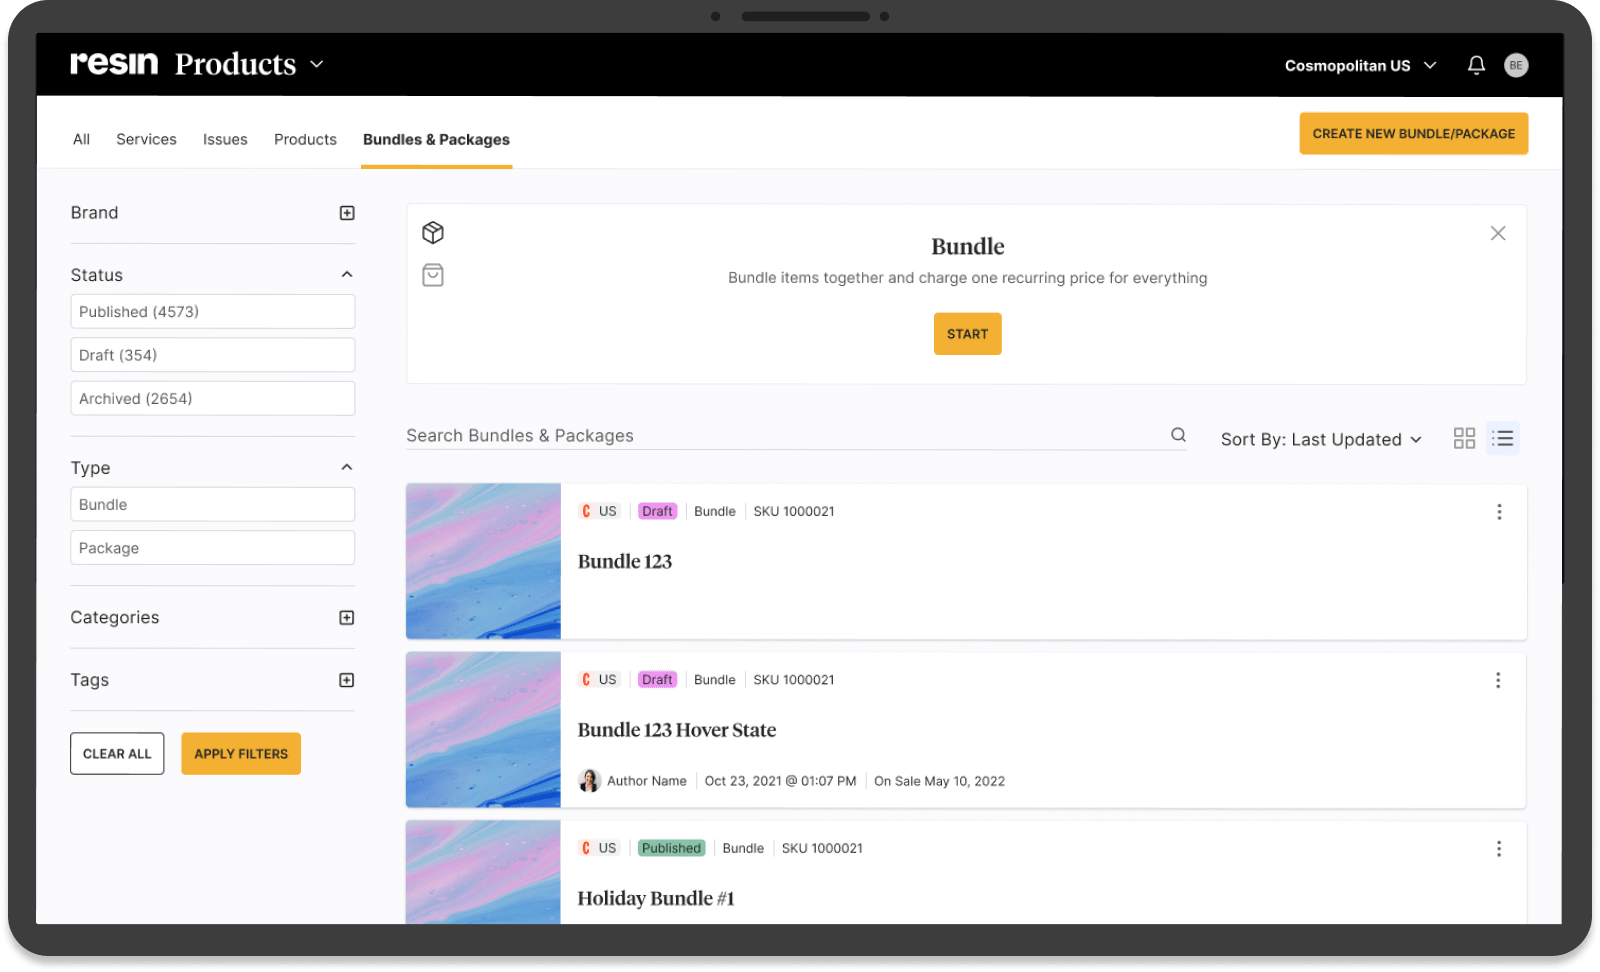Select the Package type filter
The image size is (1600, 972).
click(212, 547)
